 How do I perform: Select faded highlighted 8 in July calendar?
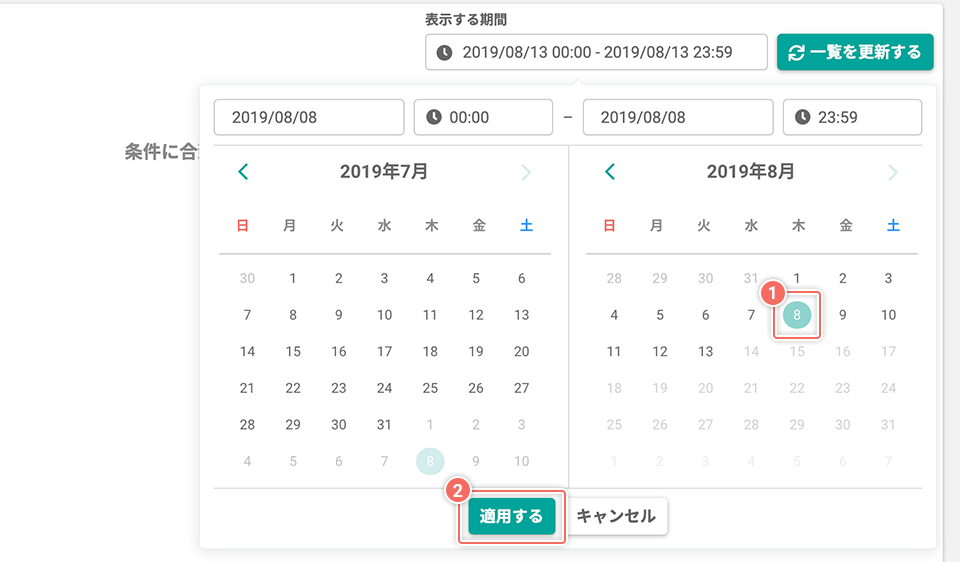click(430, 461)
